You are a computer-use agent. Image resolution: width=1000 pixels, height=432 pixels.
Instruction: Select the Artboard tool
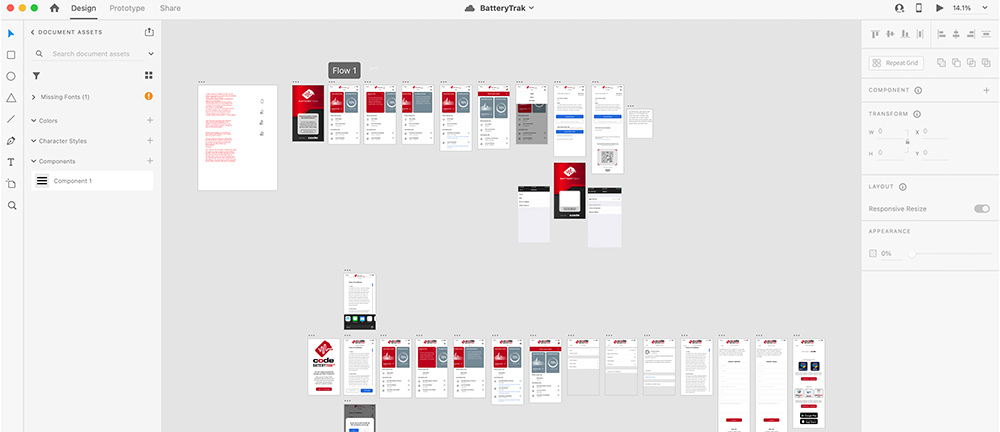tap(11, 184)
